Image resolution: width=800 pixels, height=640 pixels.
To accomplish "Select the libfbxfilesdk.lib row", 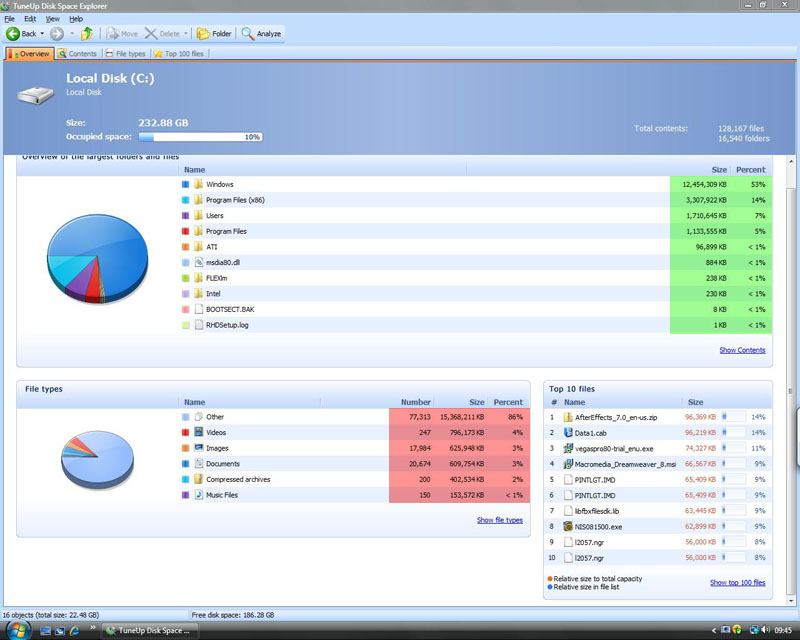I will click(x=658, y=511).
